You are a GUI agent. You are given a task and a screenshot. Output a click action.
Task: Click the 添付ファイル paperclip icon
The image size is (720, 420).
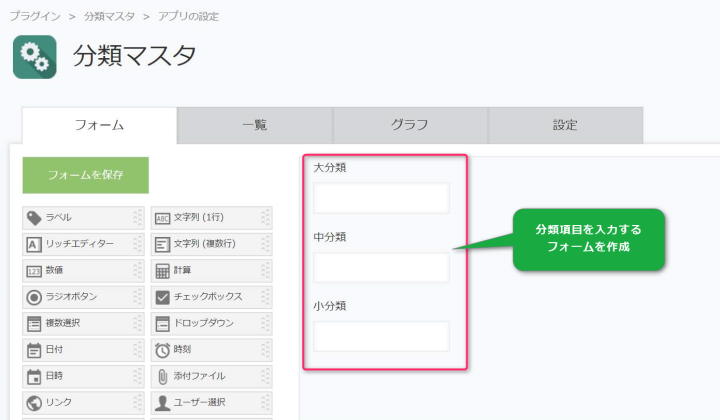[x=163, y=377]
